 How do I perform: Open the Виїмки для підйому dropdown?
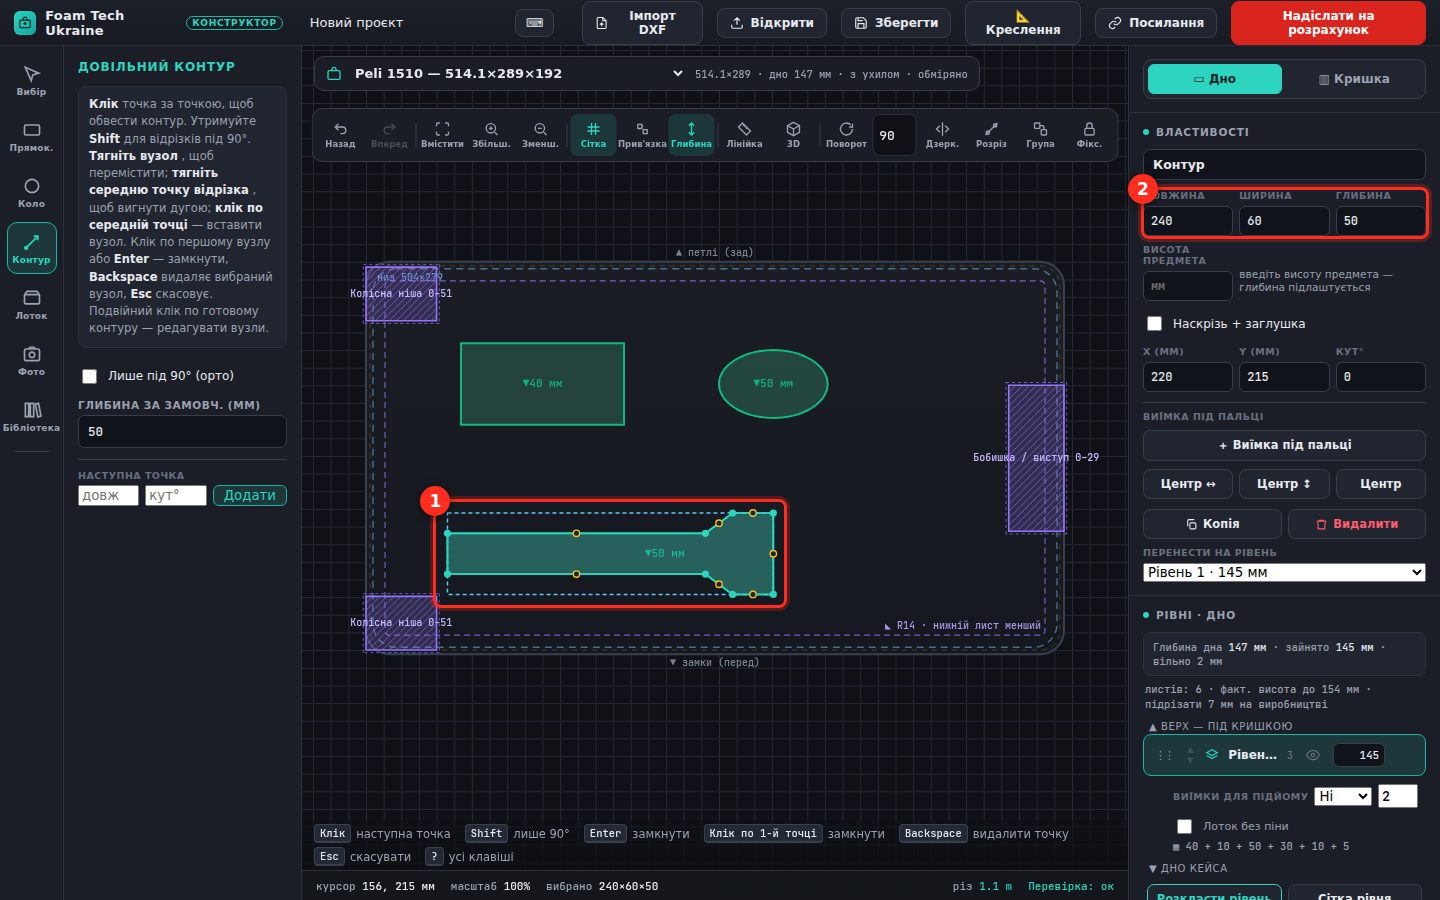[x=1342, y=796]
